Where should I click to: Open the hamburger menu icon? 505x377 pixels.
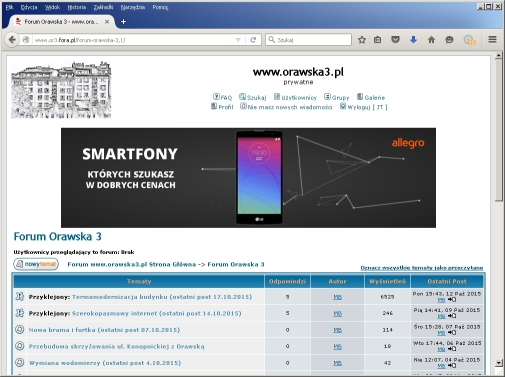tap(492, 40)
